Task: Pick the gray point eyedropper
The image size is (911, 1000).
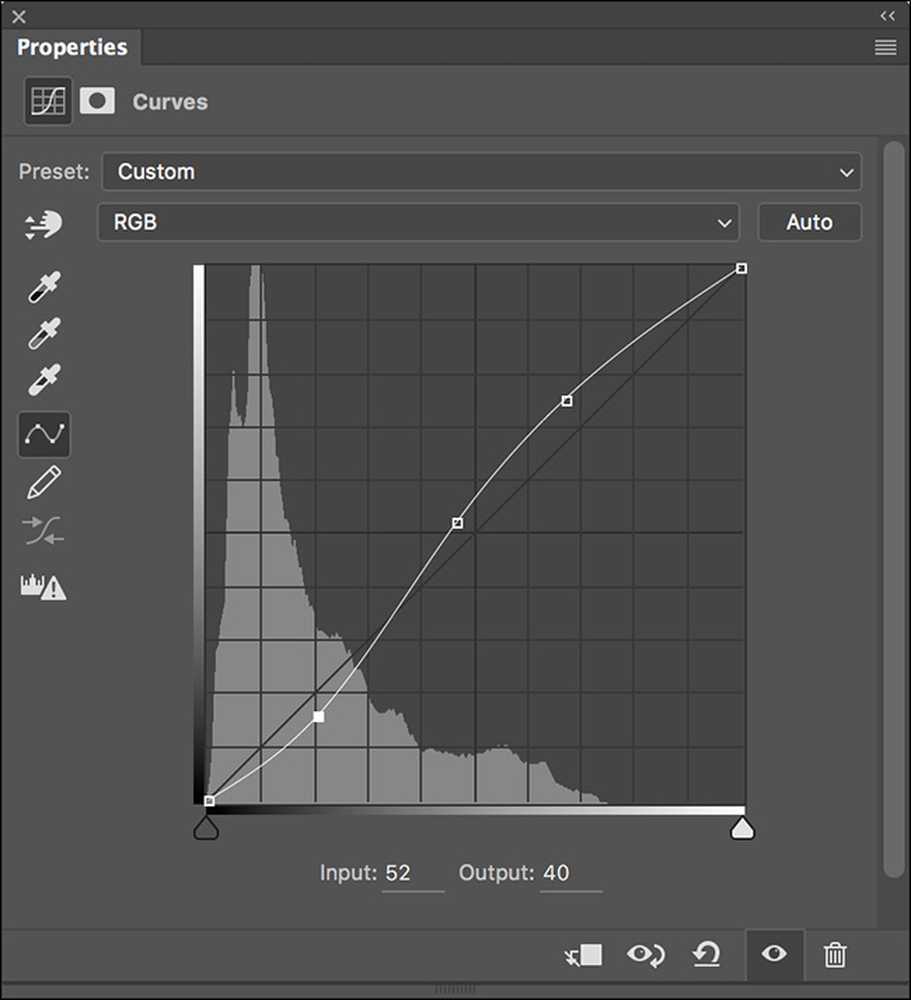Action: point(44,333)
